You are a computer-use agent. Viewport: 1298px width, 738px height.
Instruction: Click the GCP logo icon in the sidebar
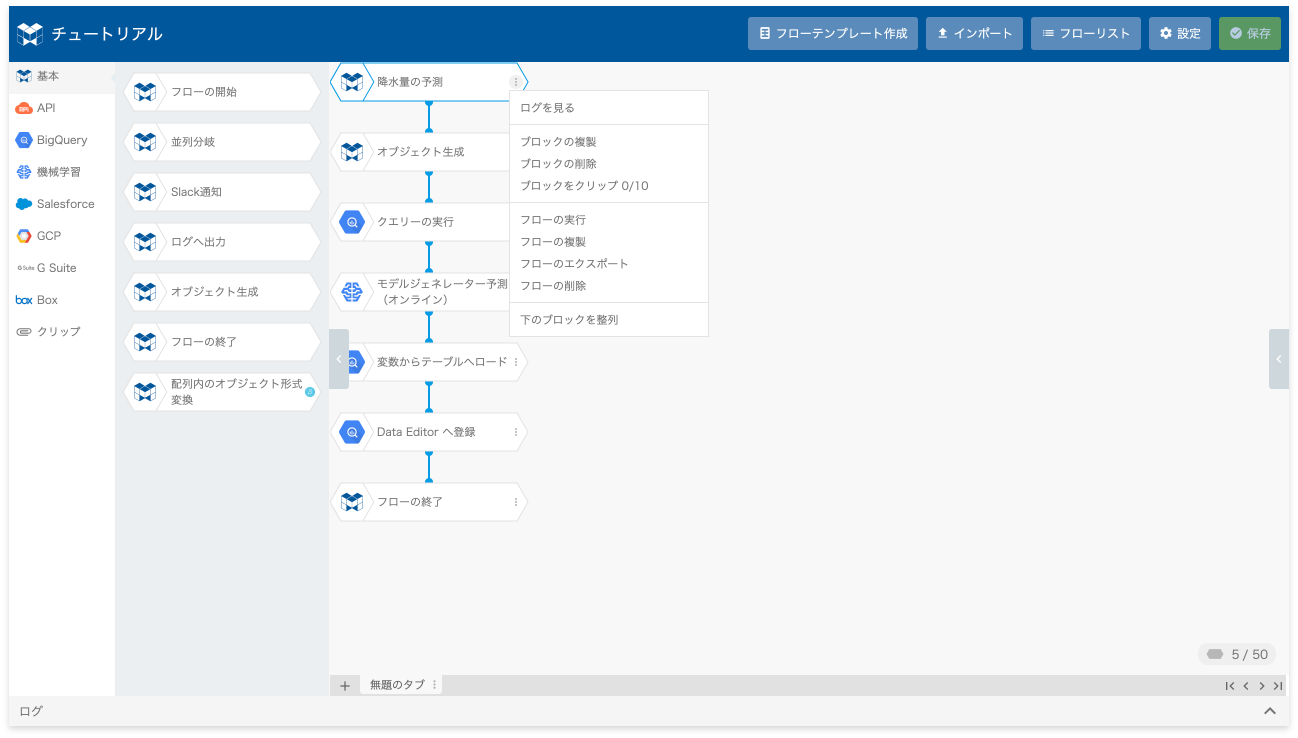pos(24,236)
